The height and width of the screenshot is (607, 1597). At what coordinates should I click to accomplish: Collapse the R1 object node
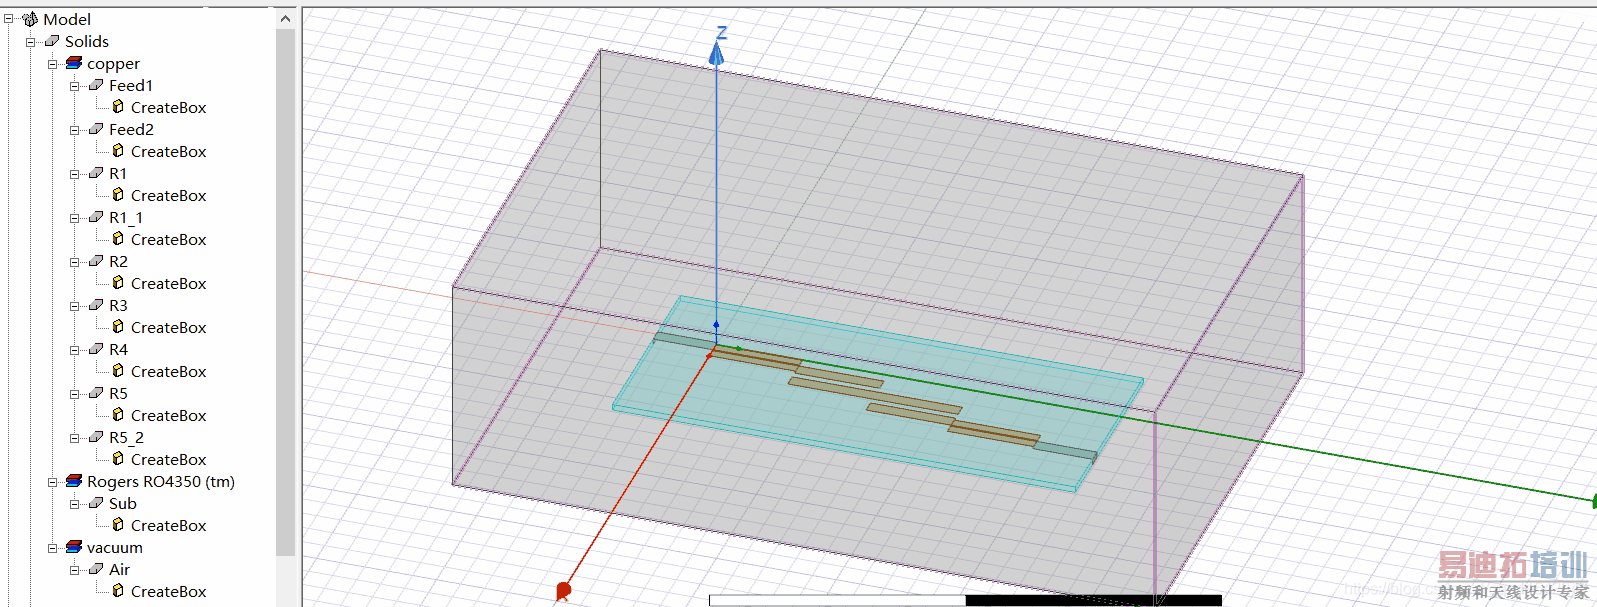(74, 174)
